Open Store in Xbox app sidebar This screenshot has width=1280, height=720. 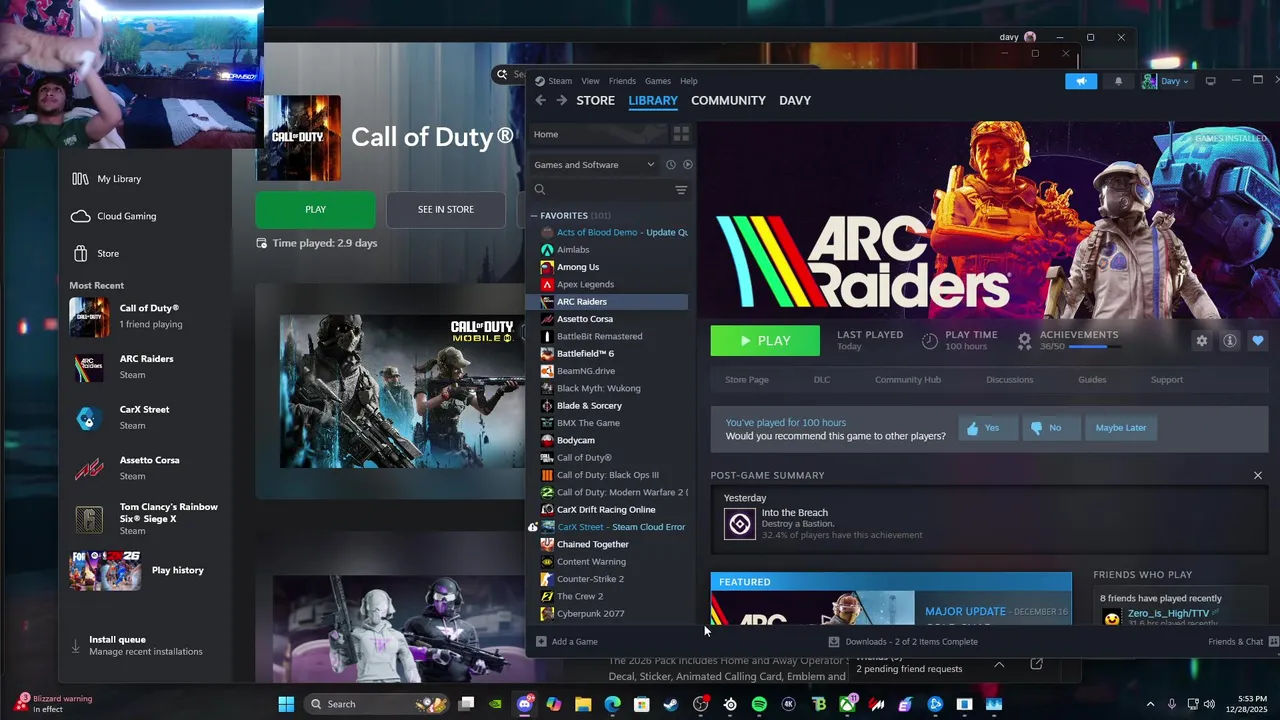108,253
